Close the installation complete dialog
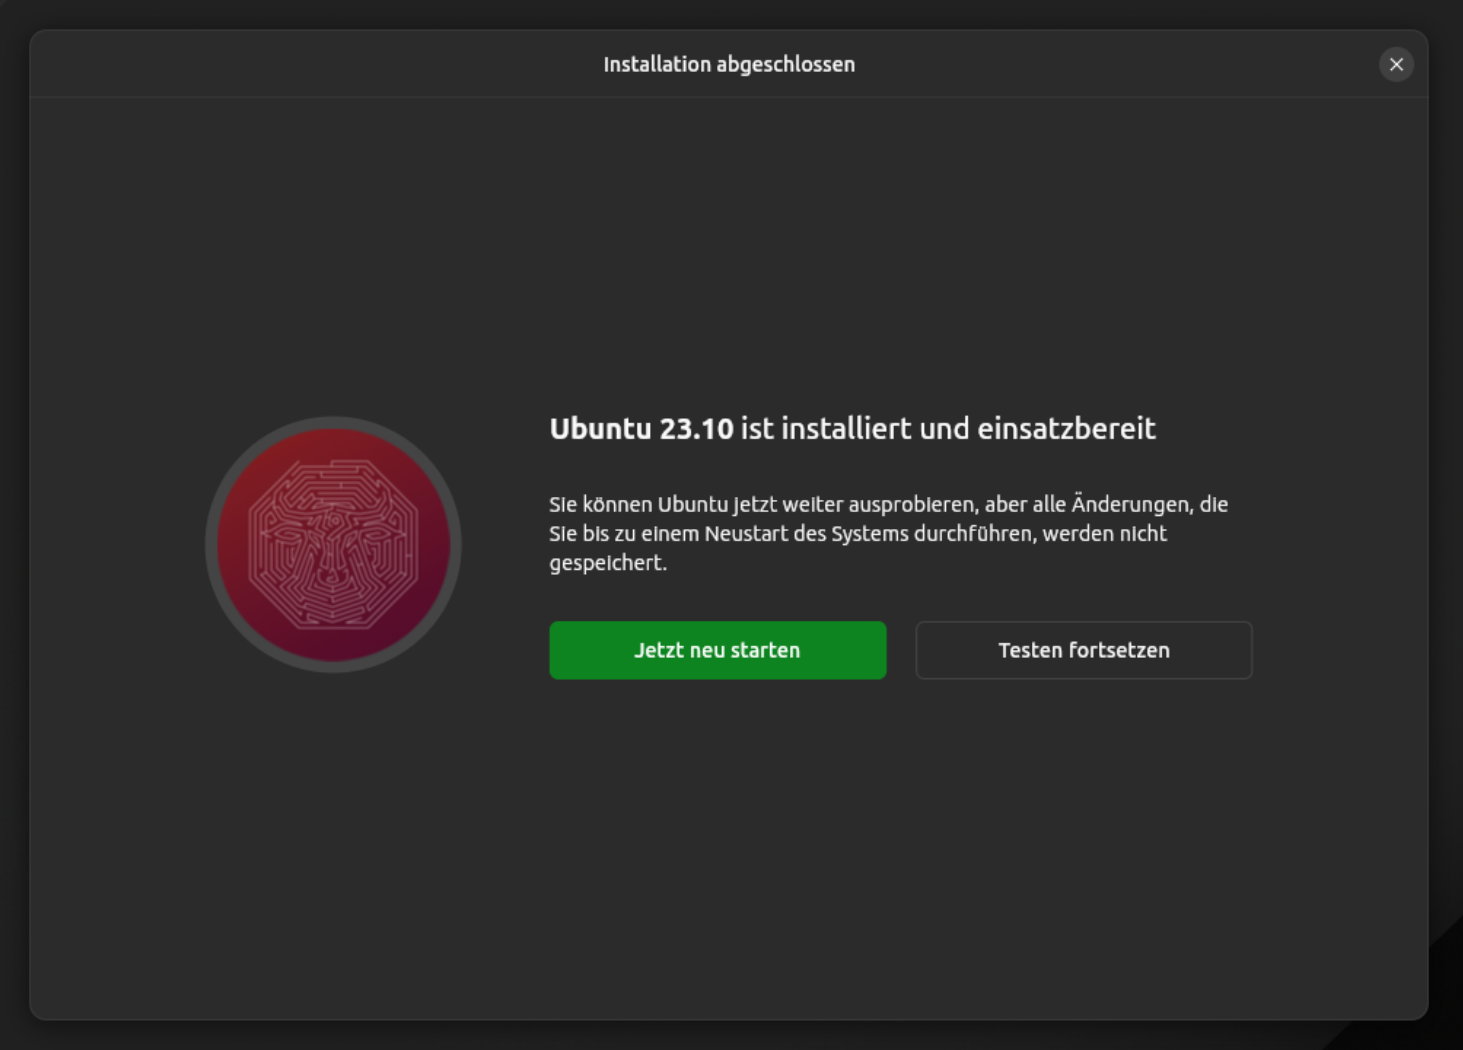The height and width of the screenshot is (1050, 1463). [x=1396, y=65]
